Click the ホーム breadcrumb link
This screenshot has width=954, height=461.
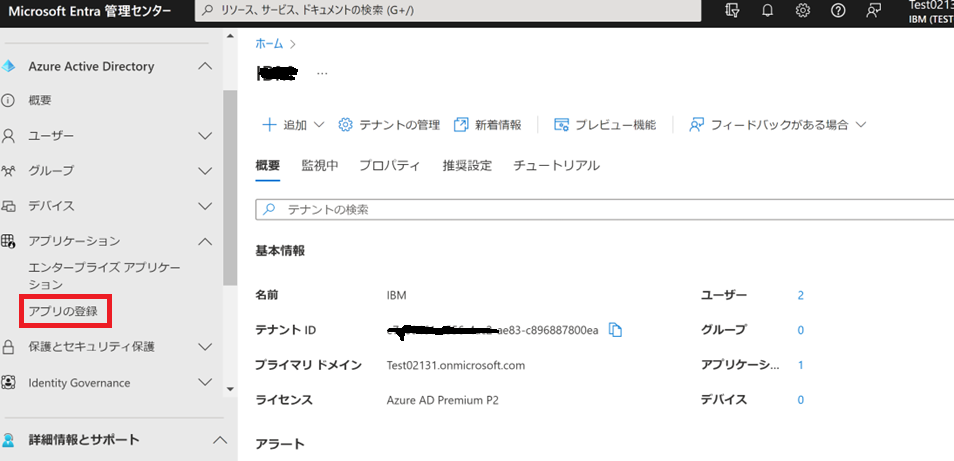[269, 44]
